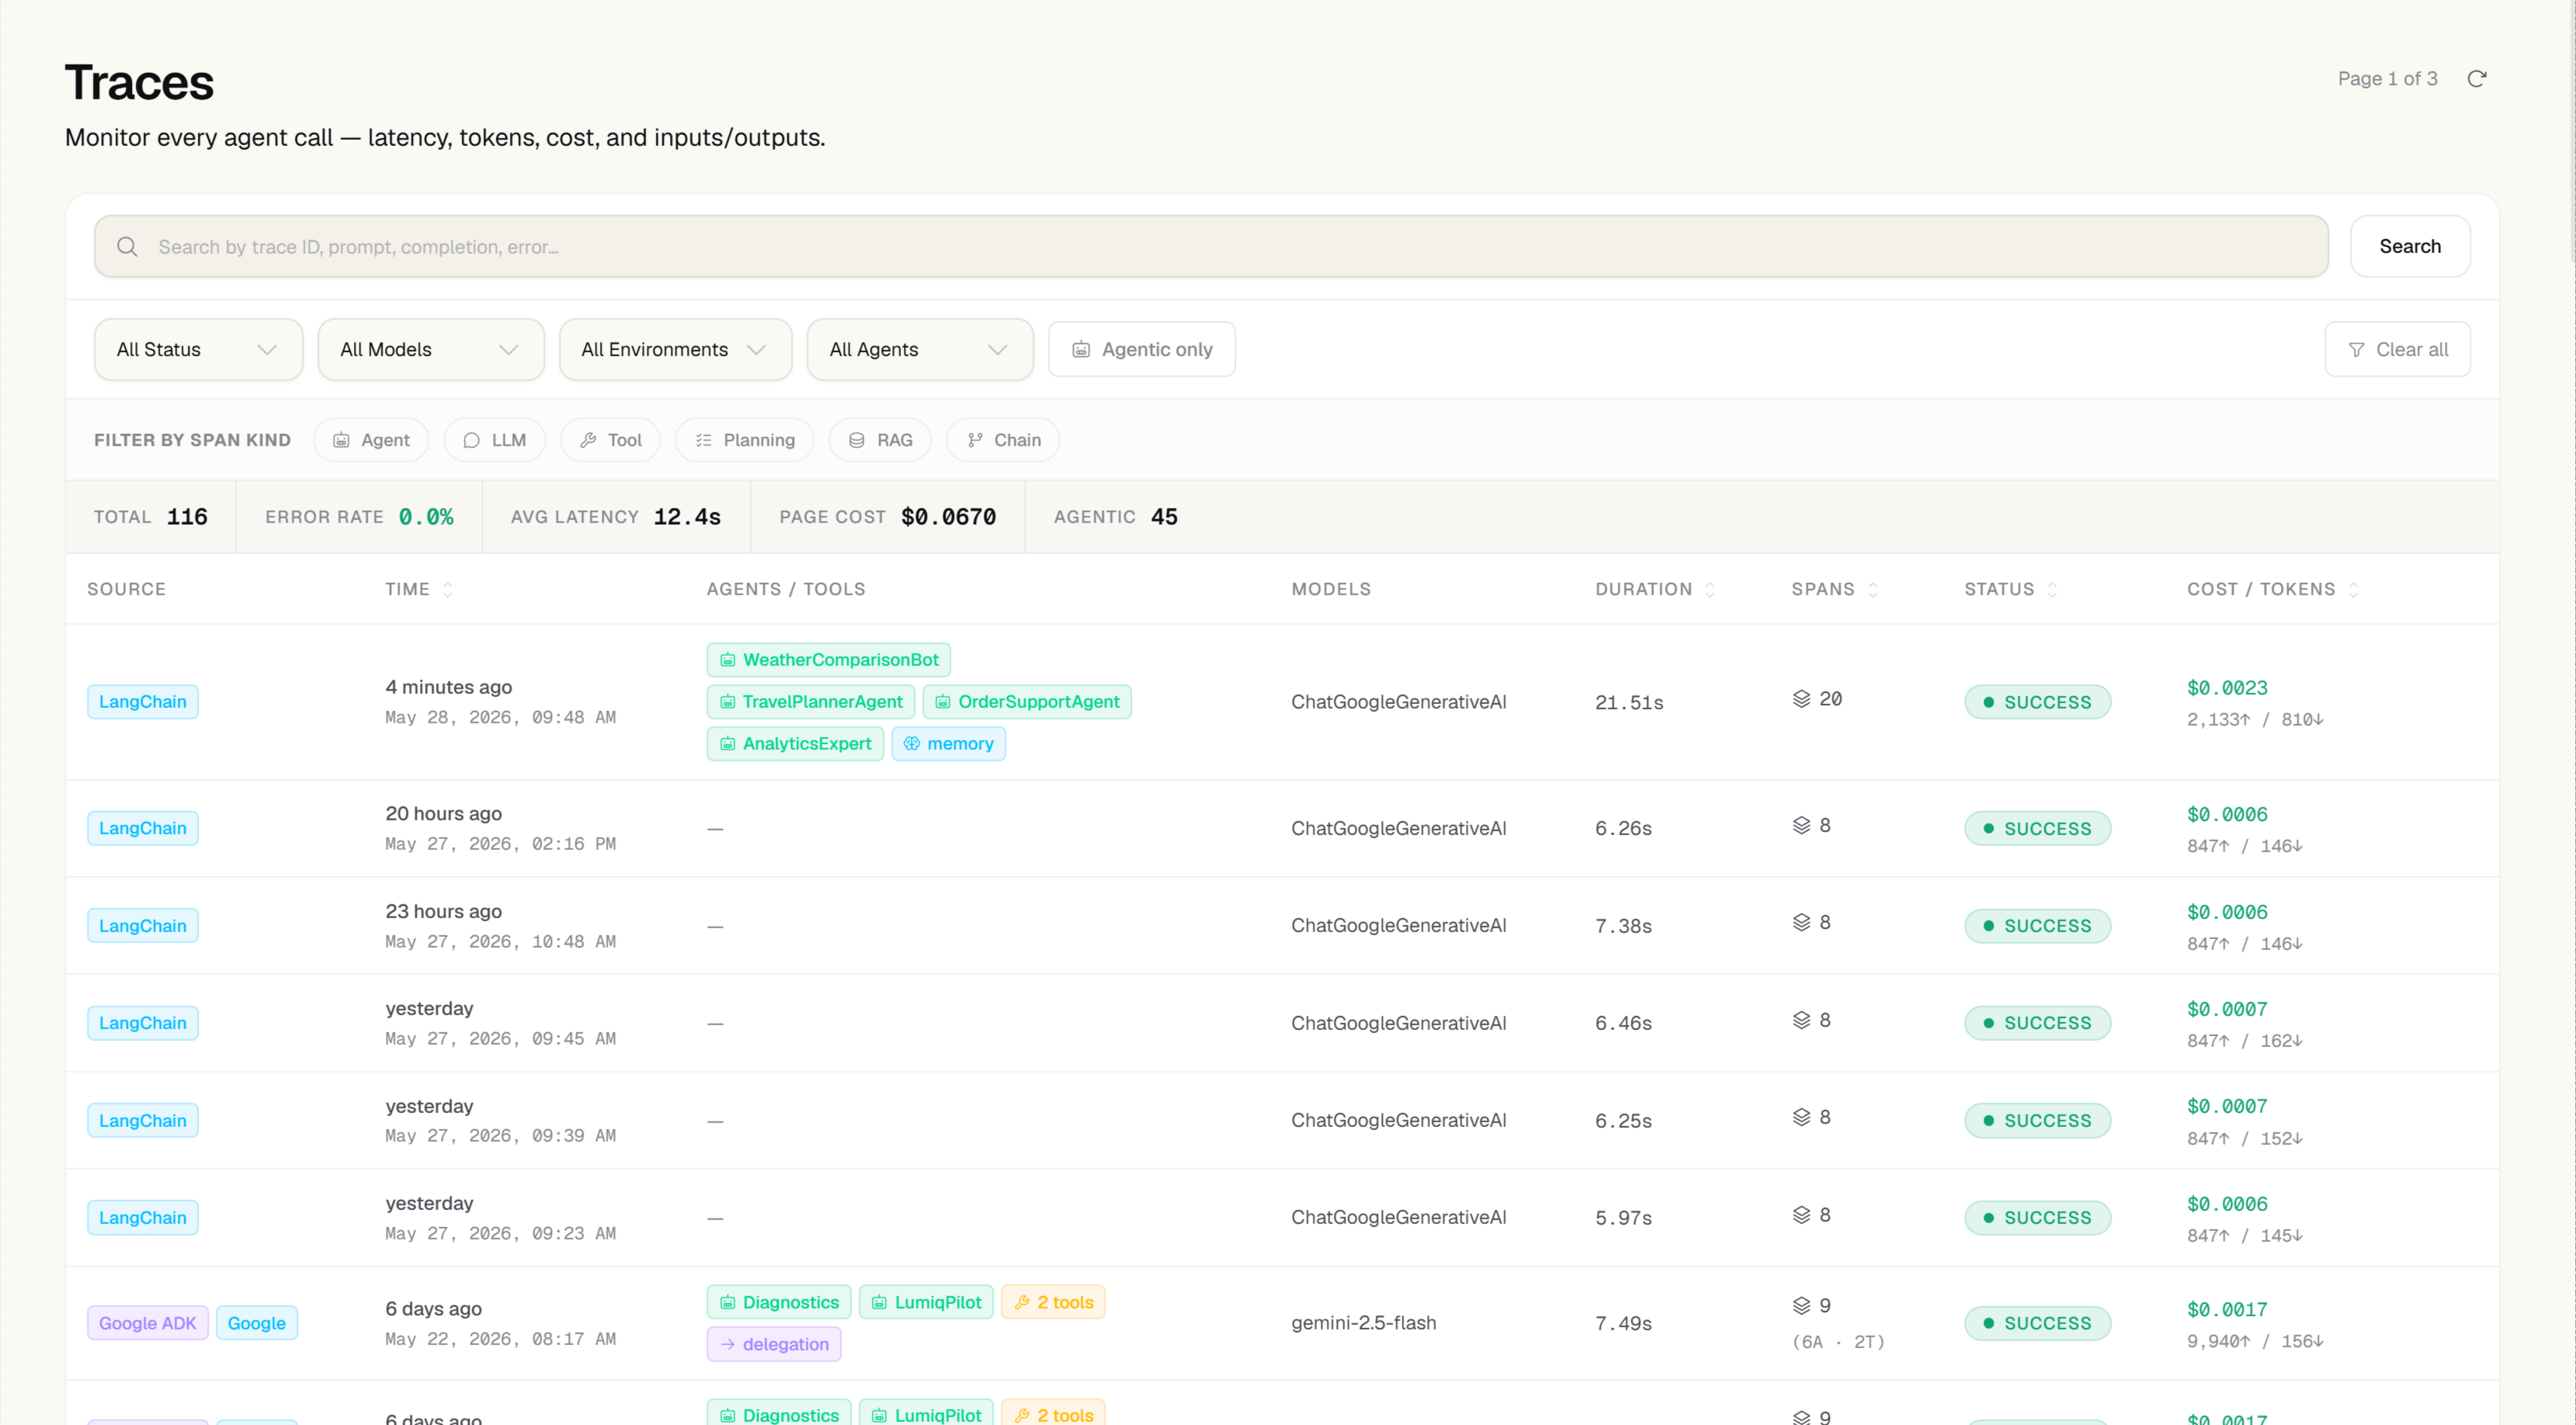This screenshot has height=1425, width=2576.
Task: Toggle the LLM span kind filter
Action: 494,440
